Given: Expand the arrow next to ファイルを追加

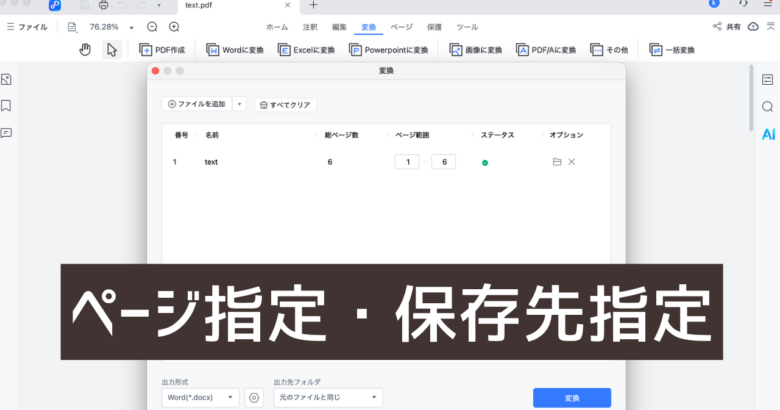Looking at the screenshot, I should click(239, 104).
